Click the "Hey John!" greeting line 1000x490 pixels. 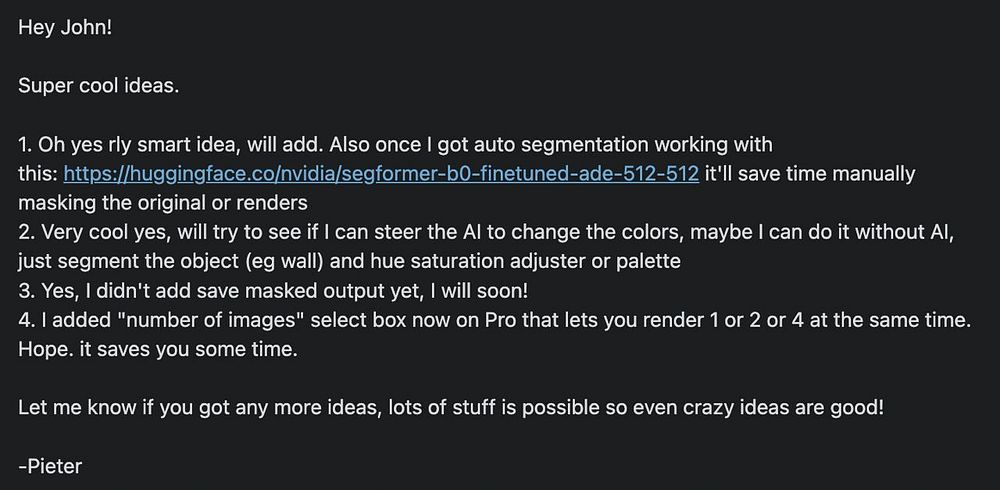tap(65, 27)
